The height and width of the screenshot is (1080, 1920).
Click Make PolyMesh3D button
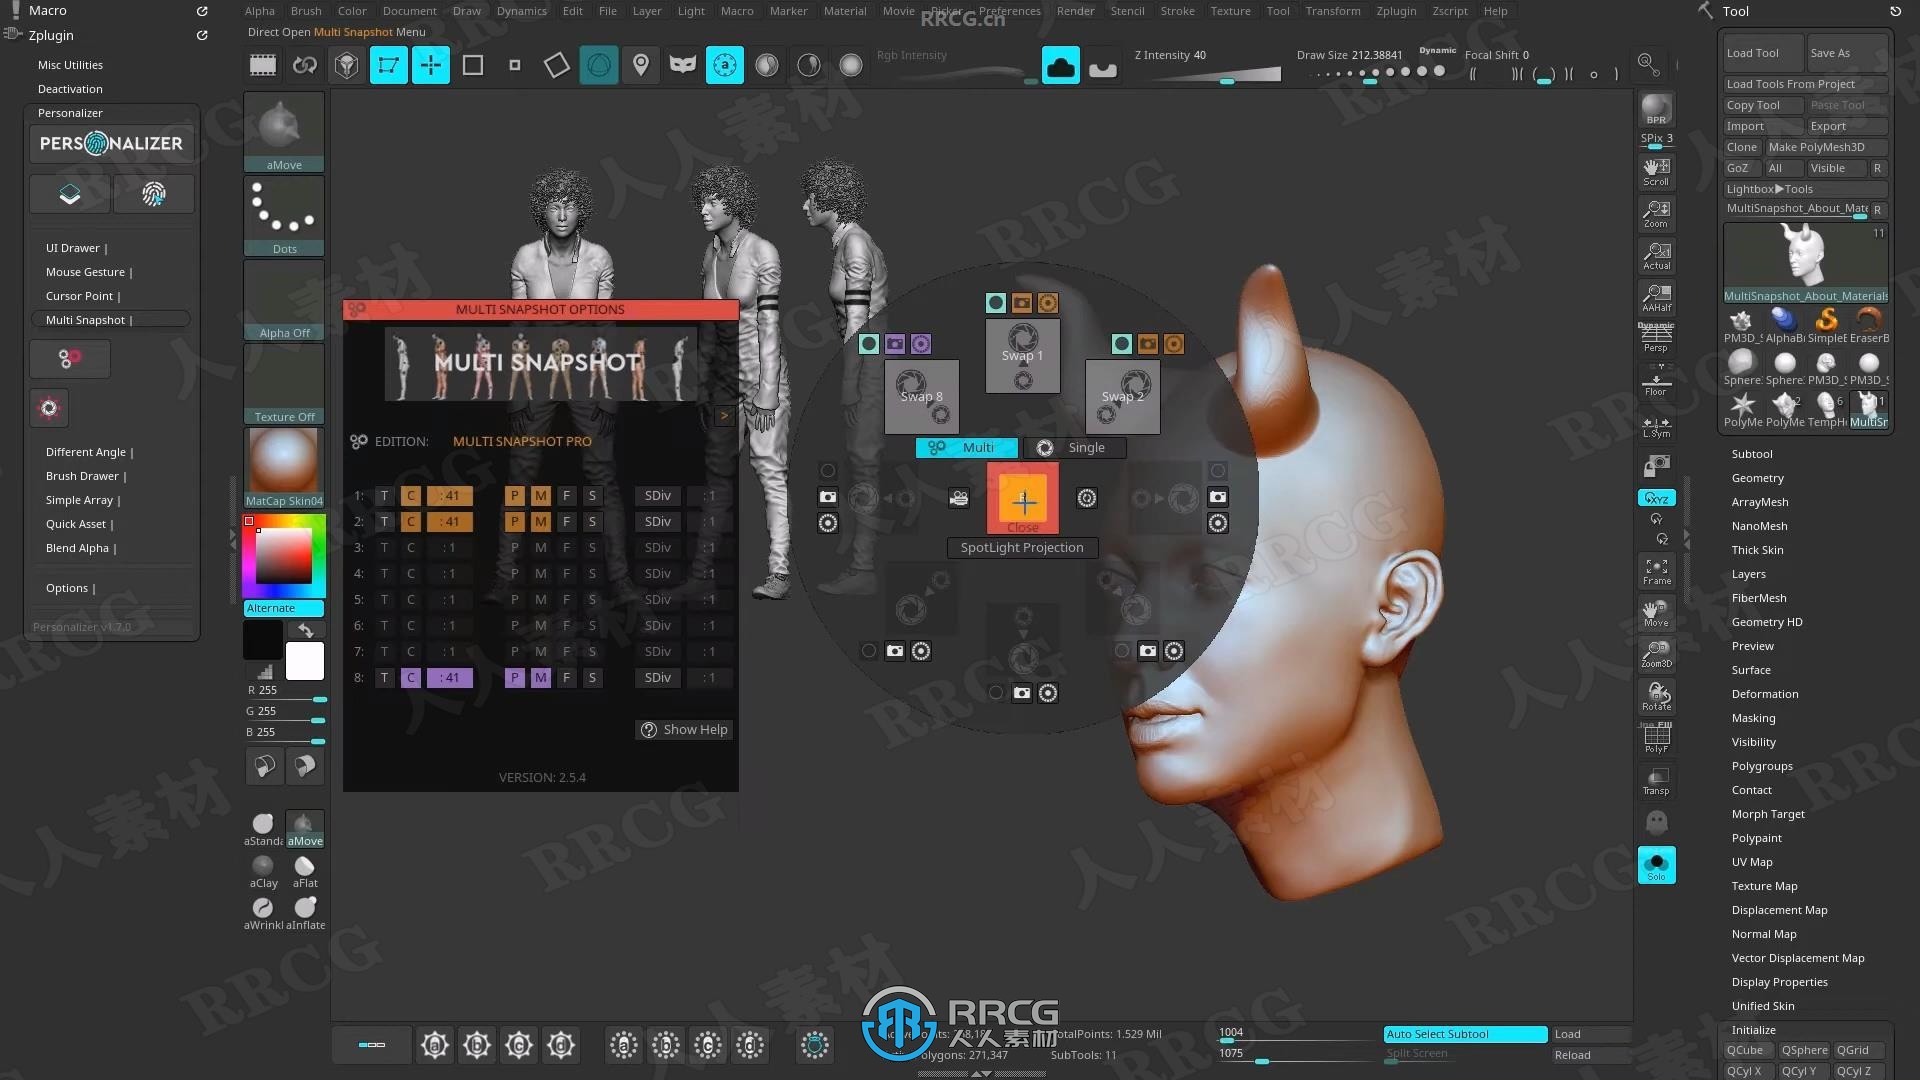pos(1826,147)
